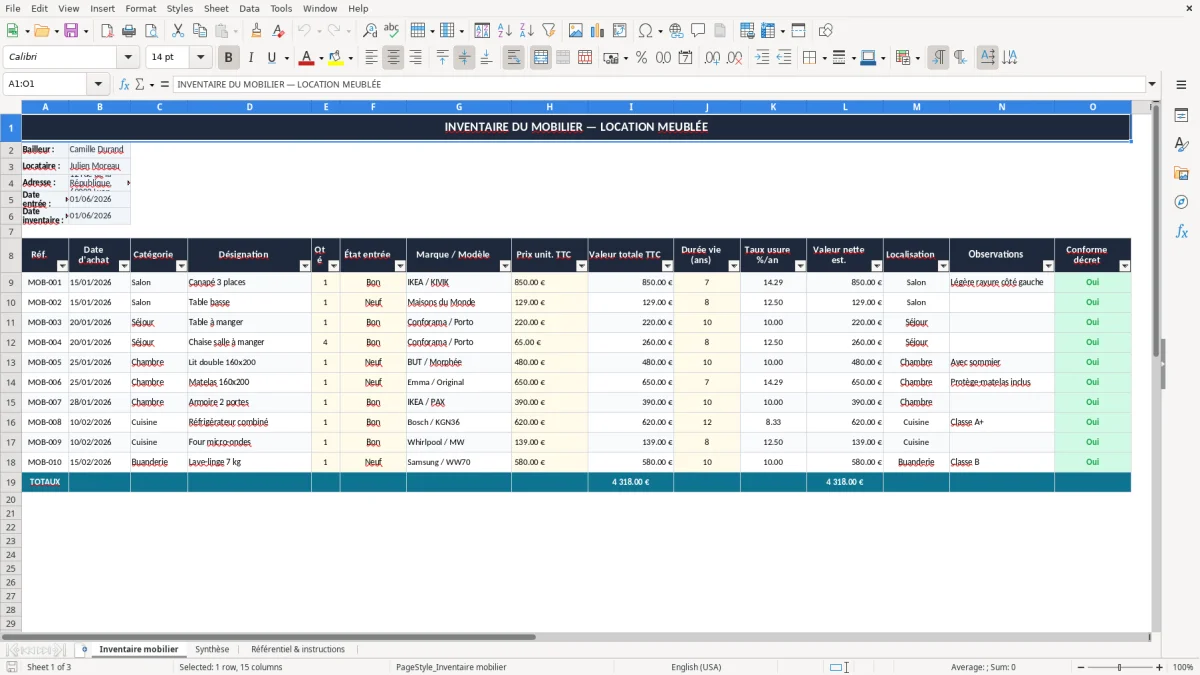Click the zoom in plus button
Image resolution: width=1200 pixels, height=675 pixels.
(x=1160, y=667)
